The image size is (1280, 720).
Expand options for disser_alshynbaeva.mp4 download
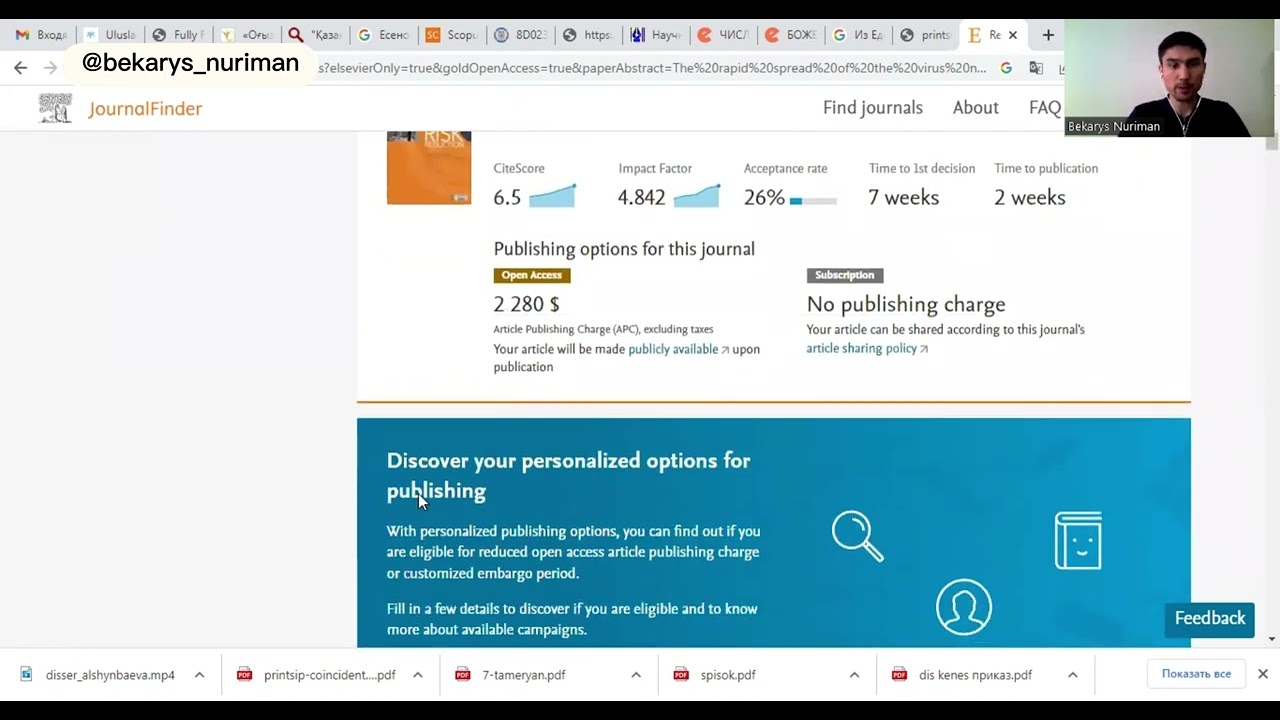tap(199, 675)
